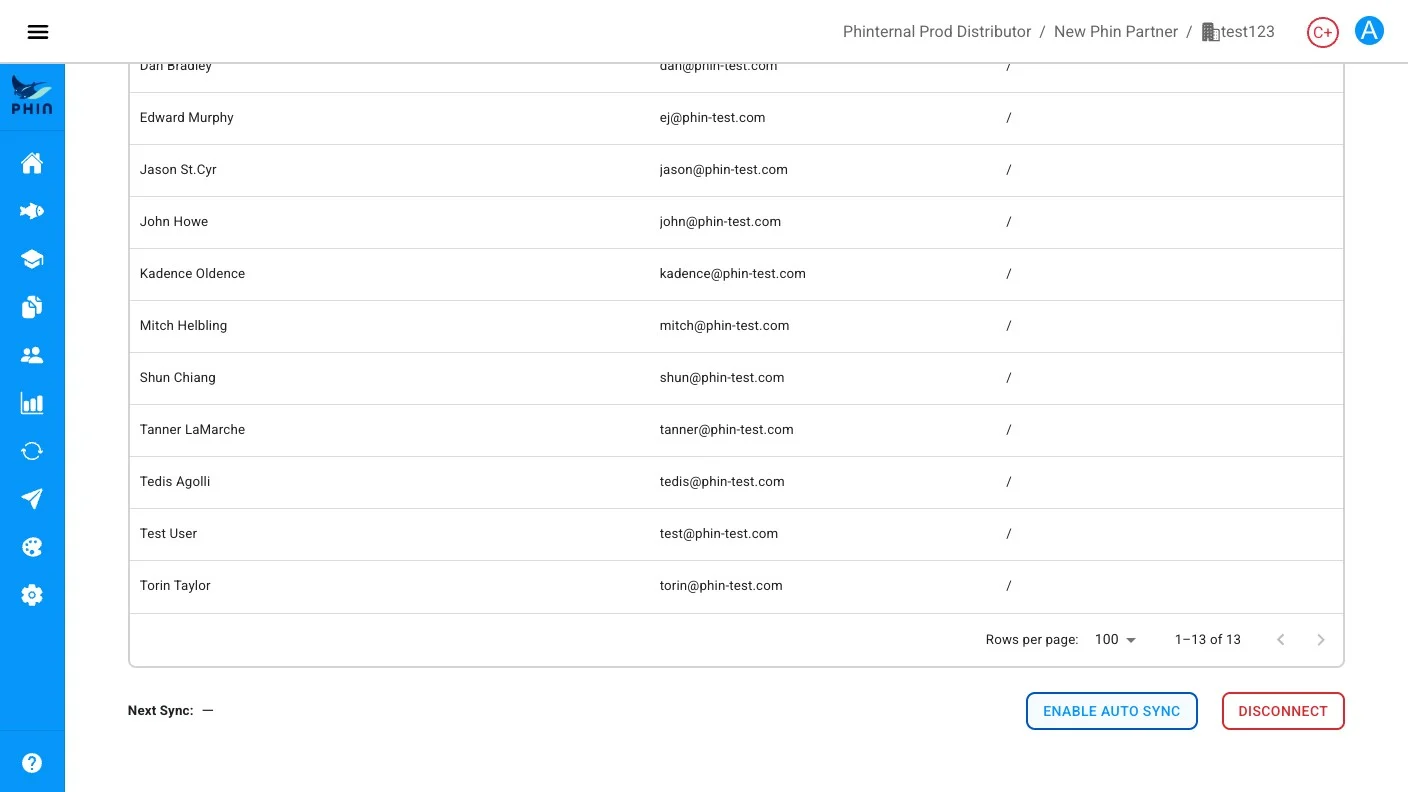Select the Torin Taylor name cell

(175, 586)
